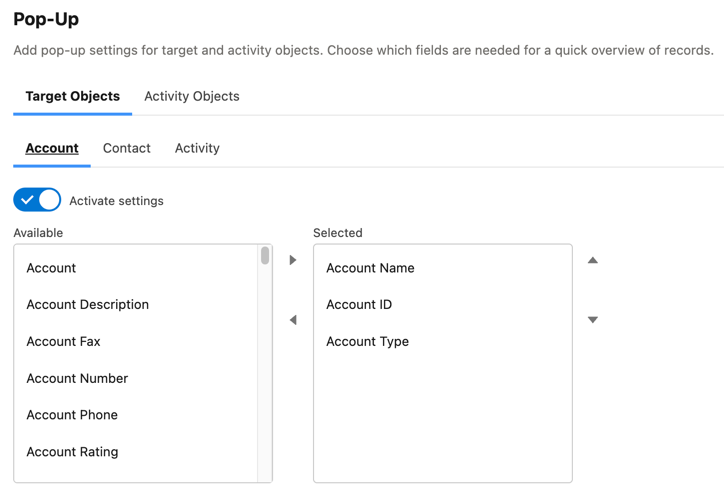Choose Account Rating available field
The width and height of the screenshot is (724, 501).
pyautogui.click(x=72, y=452)
